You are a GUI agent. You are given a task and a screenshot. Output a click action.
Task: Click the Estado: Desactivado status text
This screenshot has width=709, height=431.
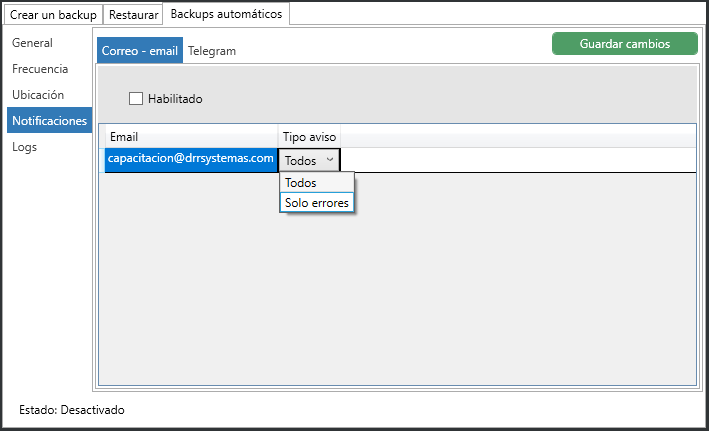[x=72, y=410]
